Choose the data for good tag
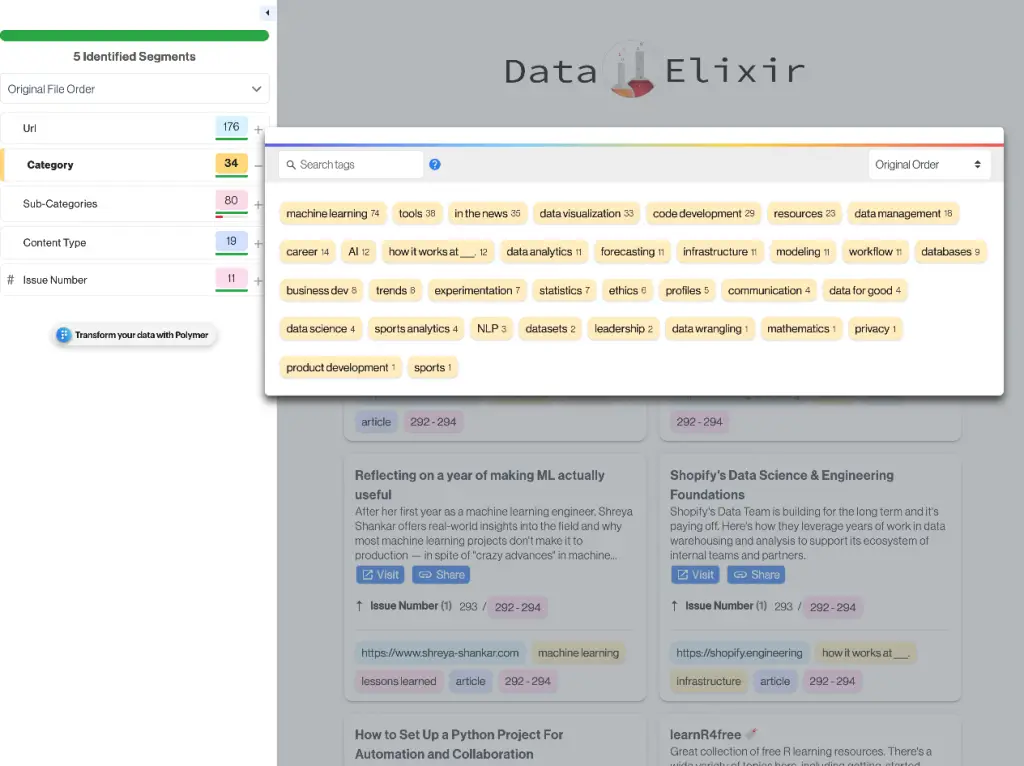1024x766 pixels. 865,290
